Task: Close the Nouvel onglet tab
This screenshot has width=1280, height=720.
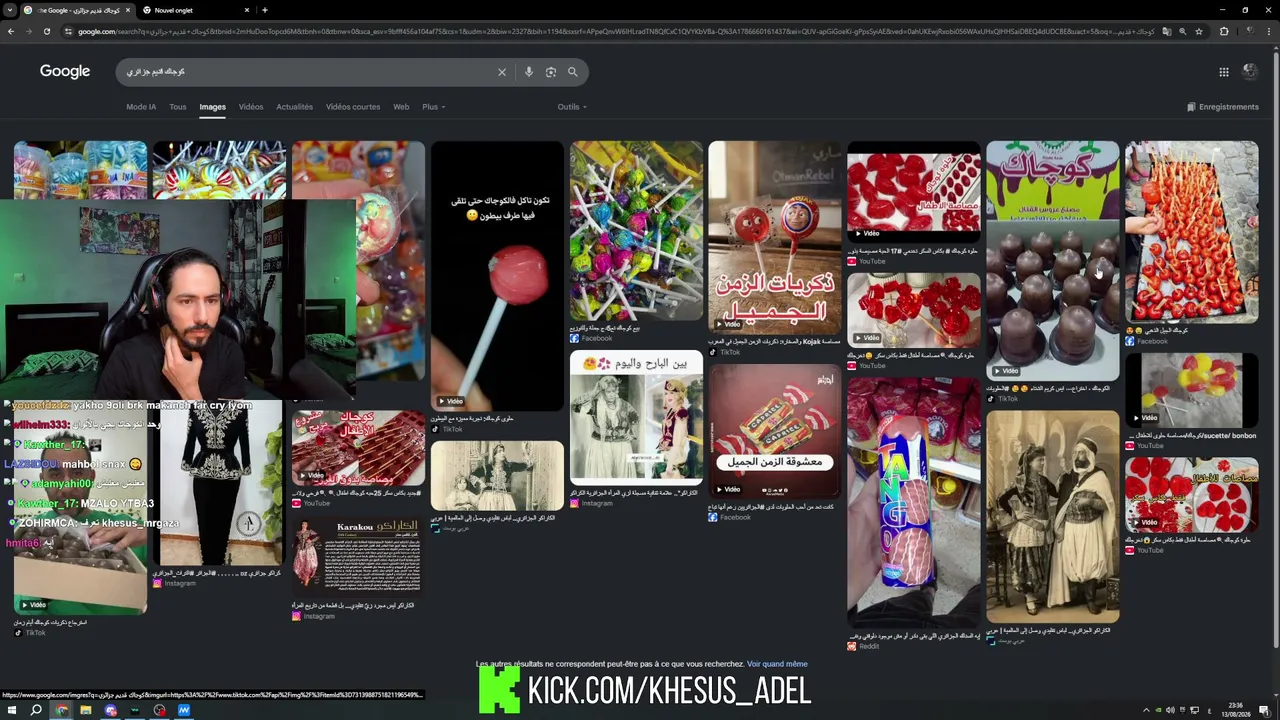Action: pyautogui.click(x=247, y=10)
